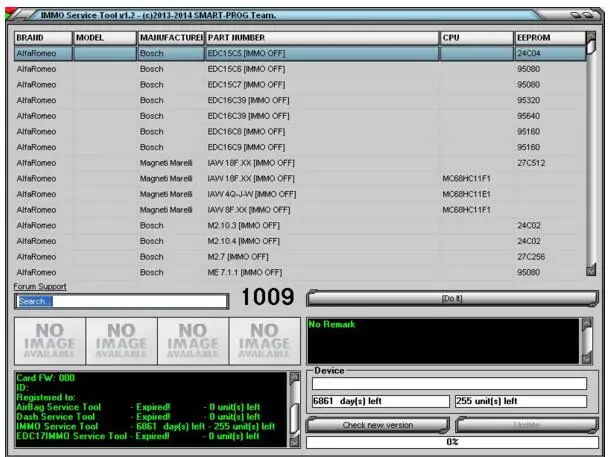Click the 1009 entry counter
The image size is (610, 457).
pos(268,297)
